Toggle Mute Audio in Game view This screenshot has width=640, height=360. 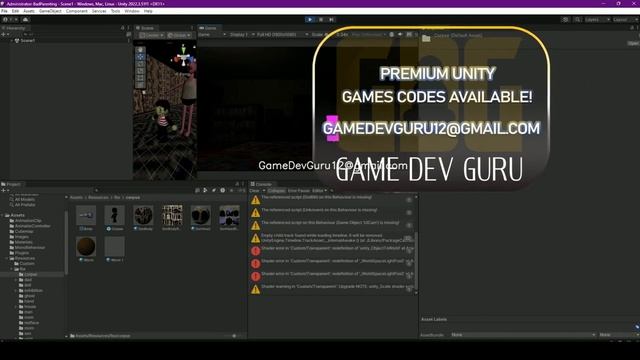(400, 35)
